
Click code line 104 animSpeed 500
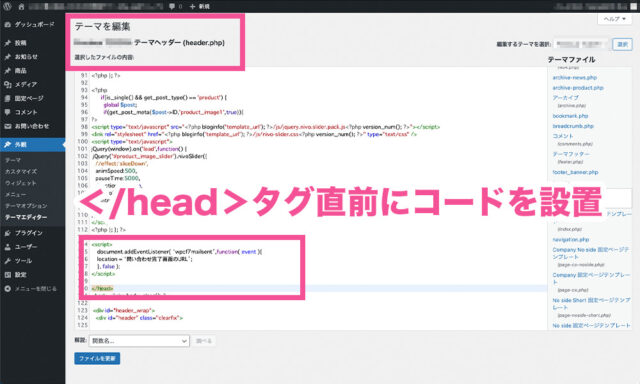point(116,171)
